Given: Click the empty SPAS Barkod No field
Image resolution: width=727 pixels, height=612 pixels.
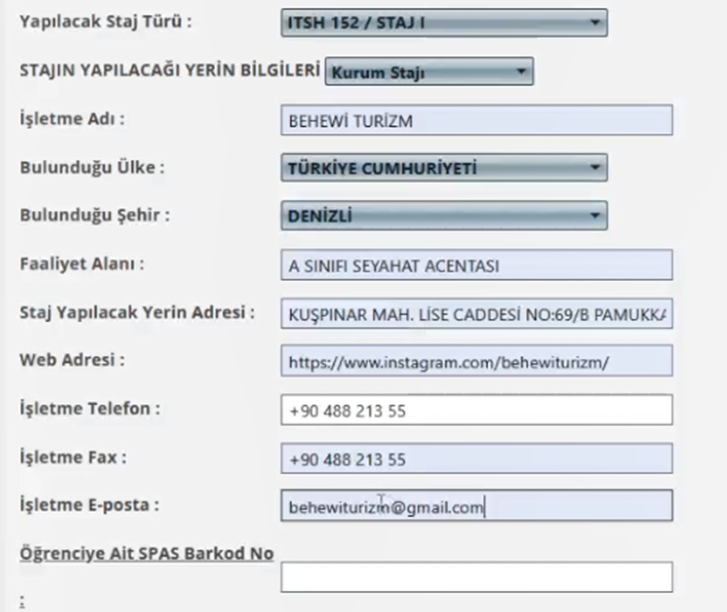Looking at the screenshot, I should click(476, 577).
